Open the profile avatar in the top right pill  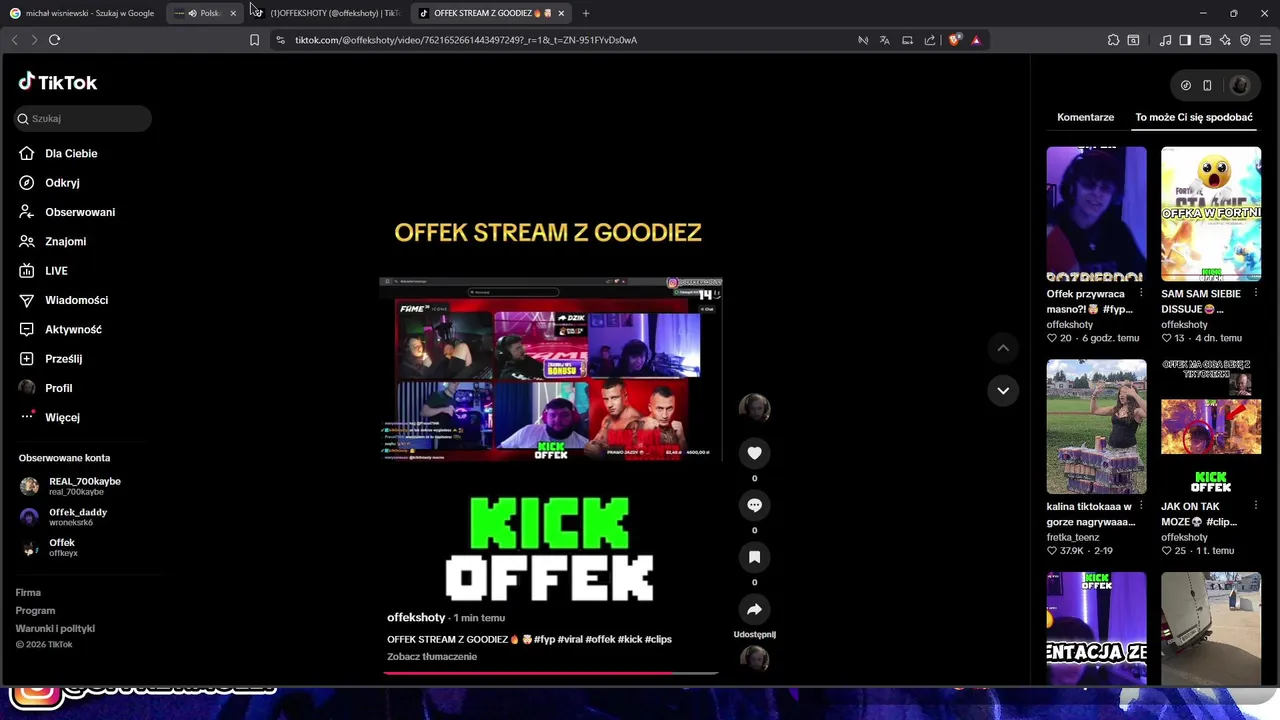(x=1240, y=86)
